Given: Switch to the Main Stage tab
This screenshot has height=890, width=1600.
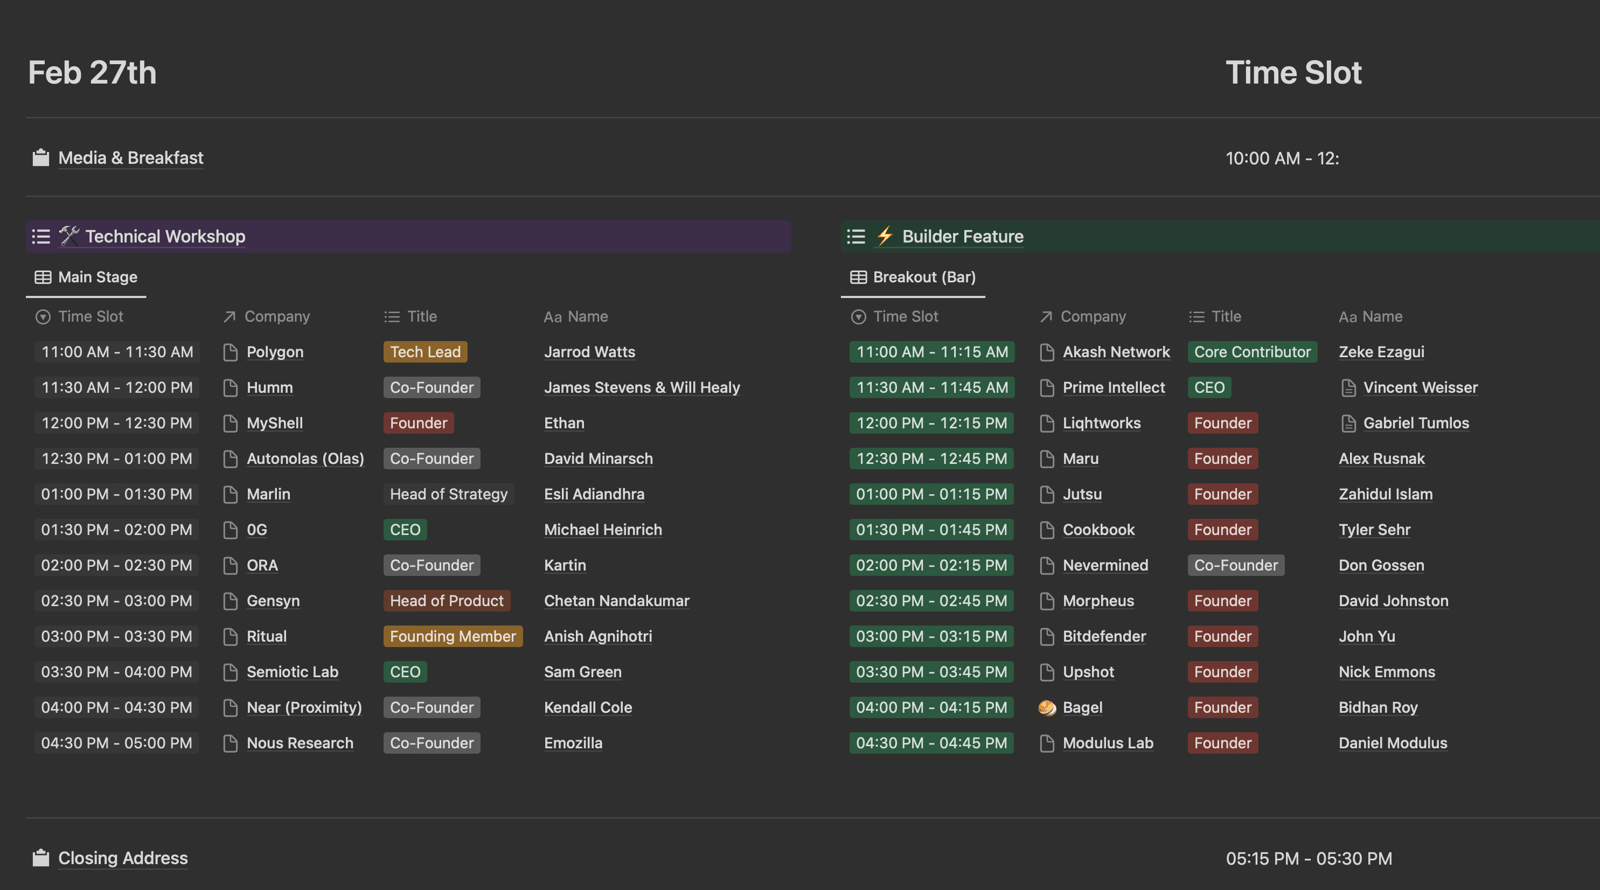Looking at the screenshot, I should [x=86, y=277].
